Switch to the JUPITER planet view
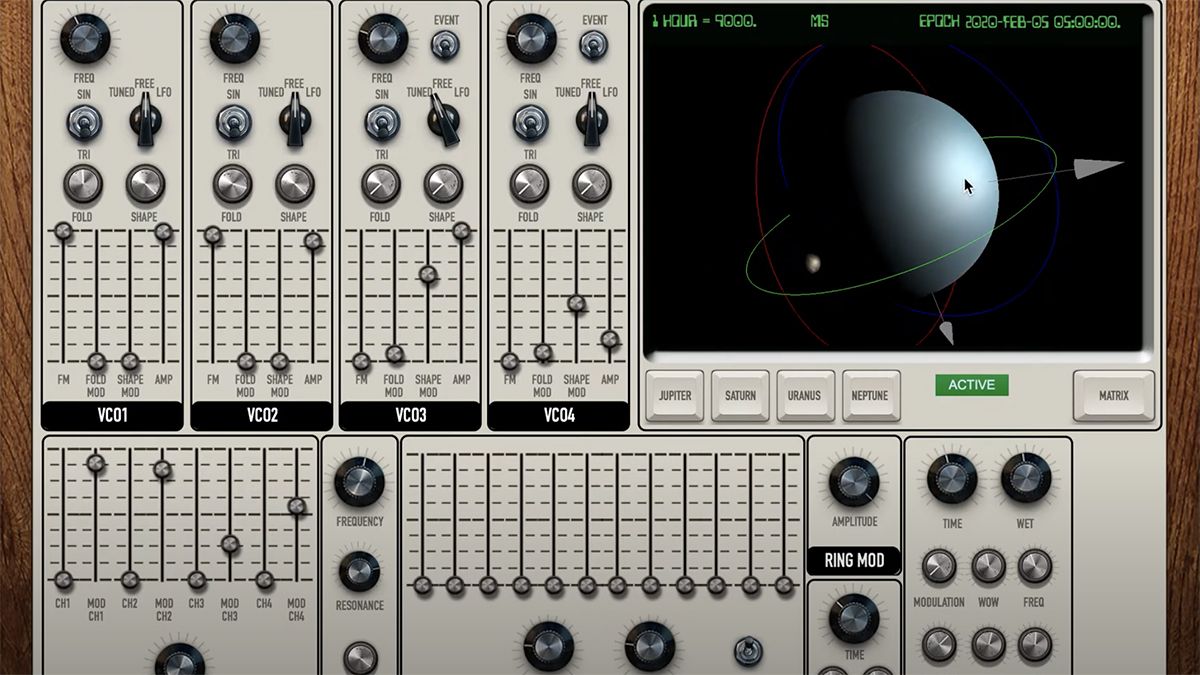1200x675 pixels. coord(674,396)
